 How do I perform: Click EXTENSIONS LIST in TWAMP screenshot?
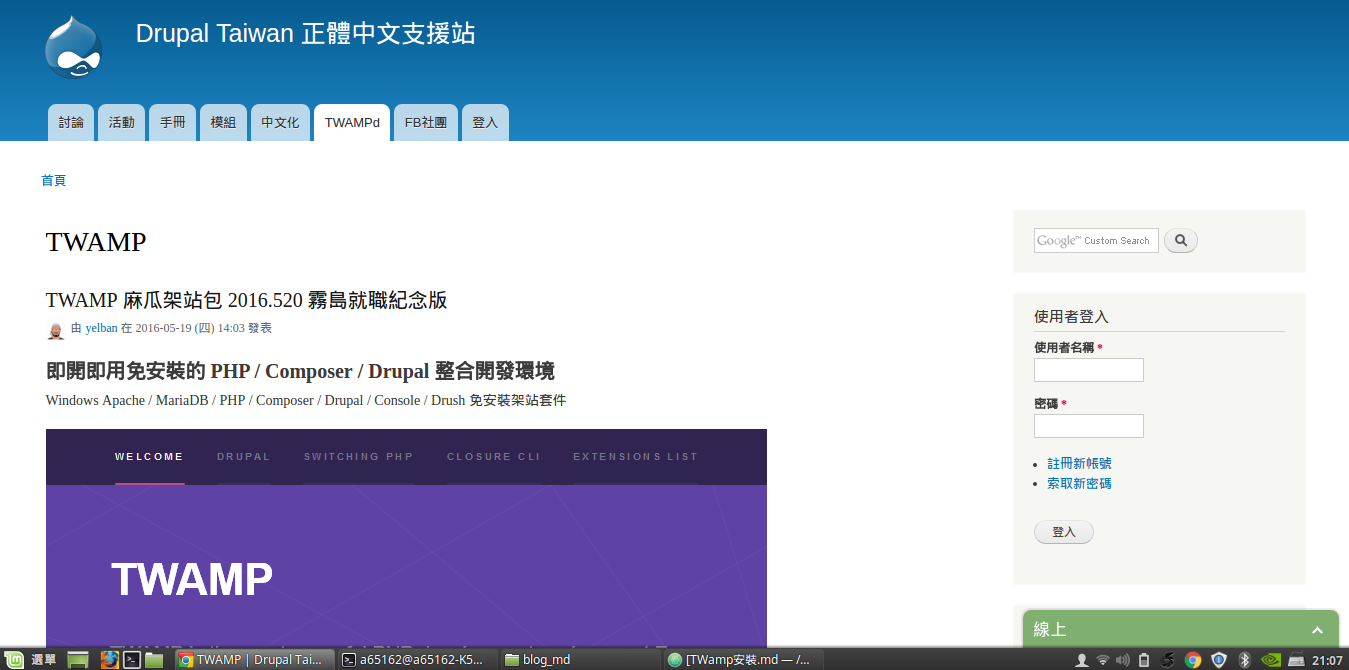[636, 457]
